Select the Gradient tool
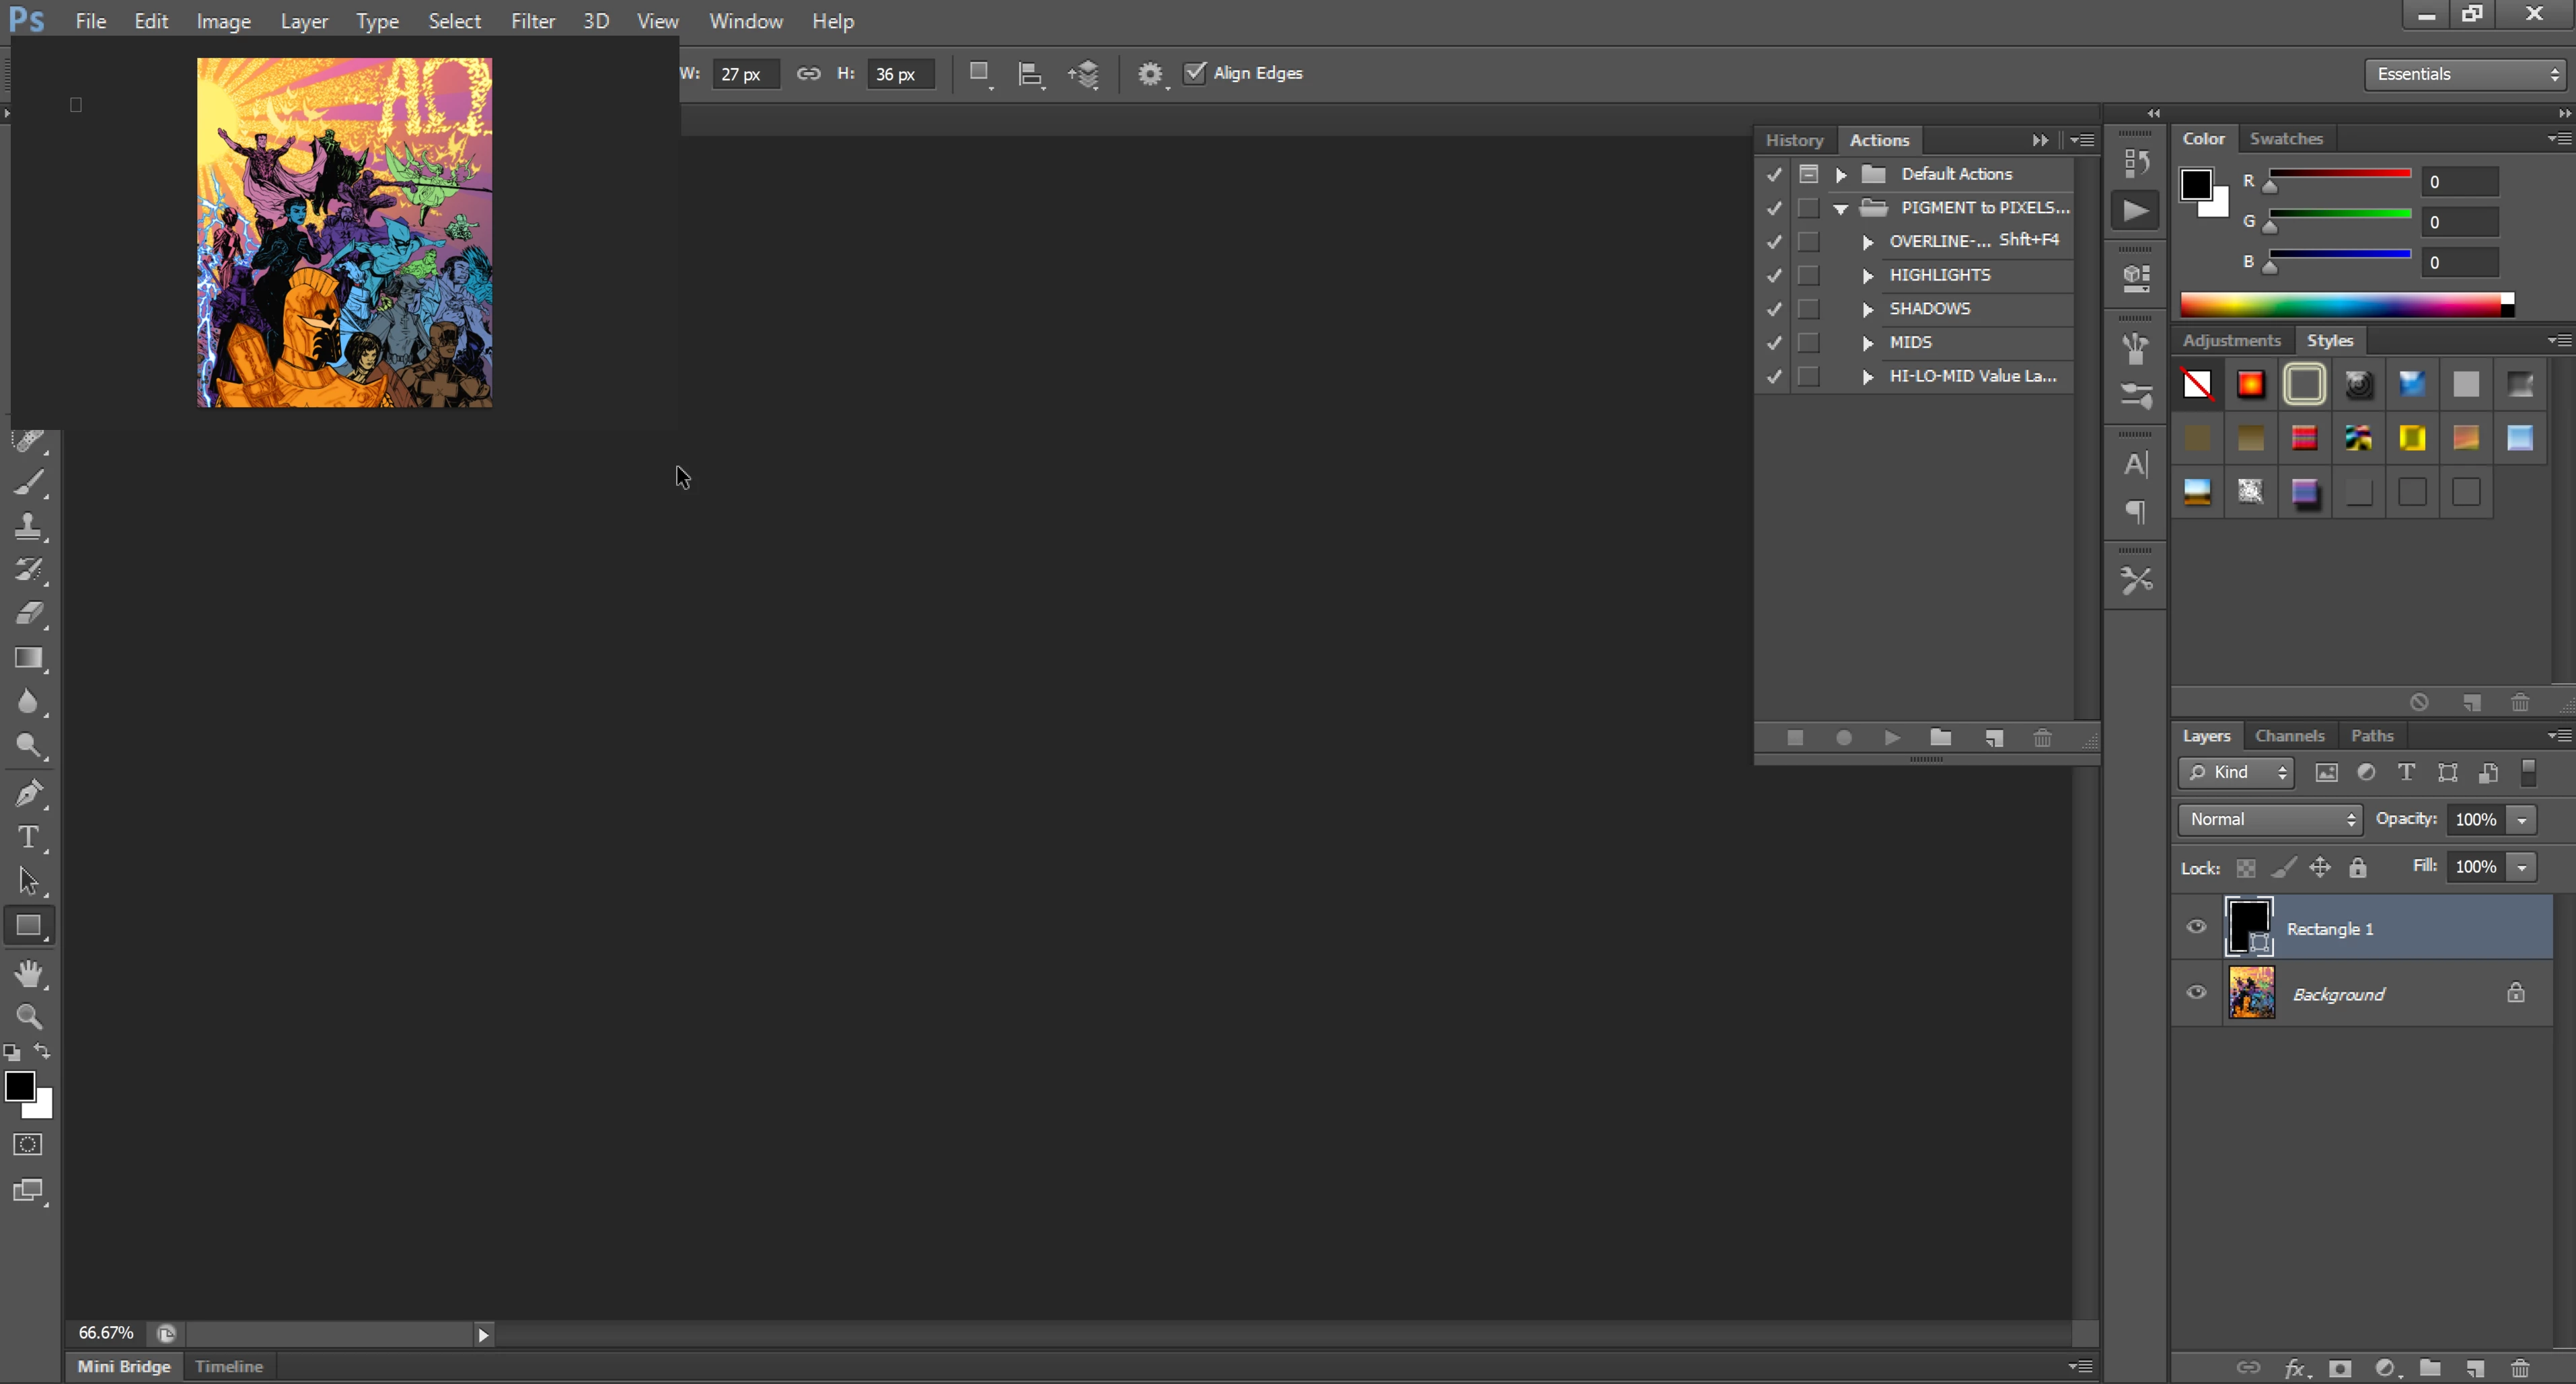2576x1384 pixels. point(28,658)
